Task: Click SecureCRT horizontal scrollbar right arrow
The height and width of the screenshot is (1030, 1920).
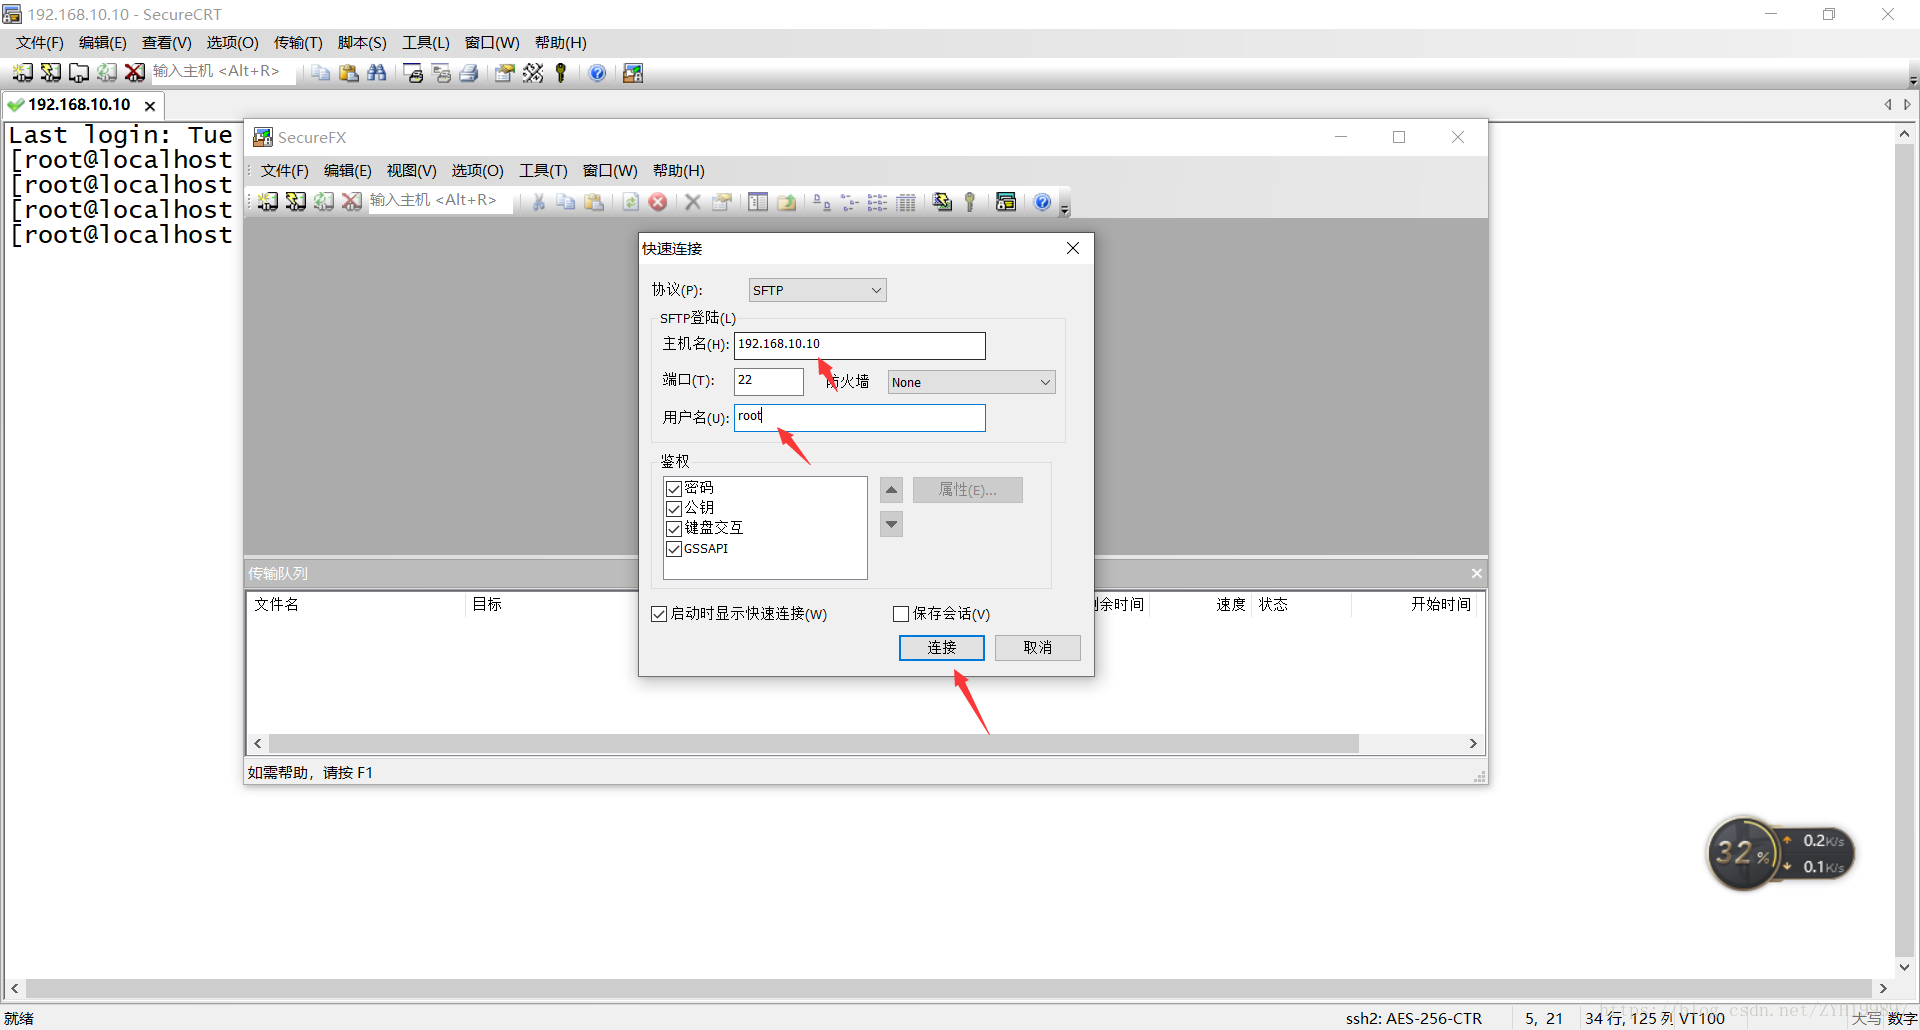Action: point(1883,988)
